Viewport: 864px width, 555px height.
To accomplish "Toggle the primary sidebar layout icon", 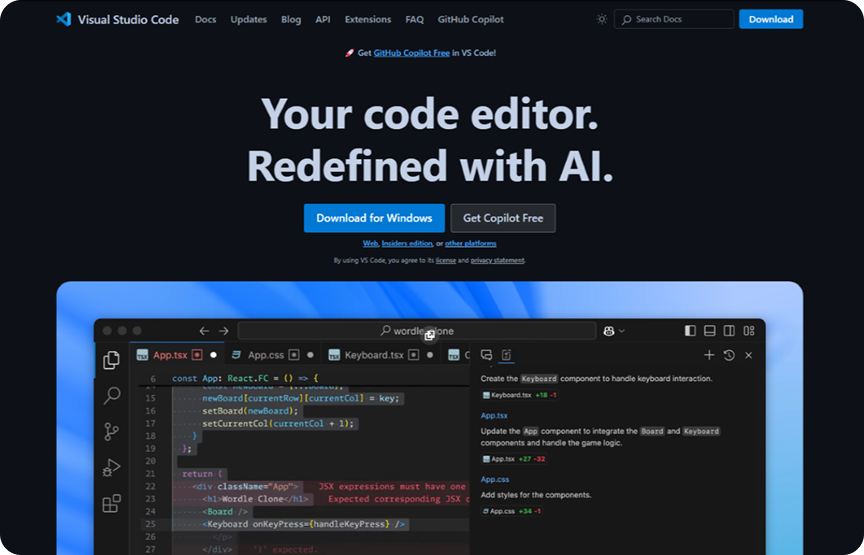I will tap(690, 331).
